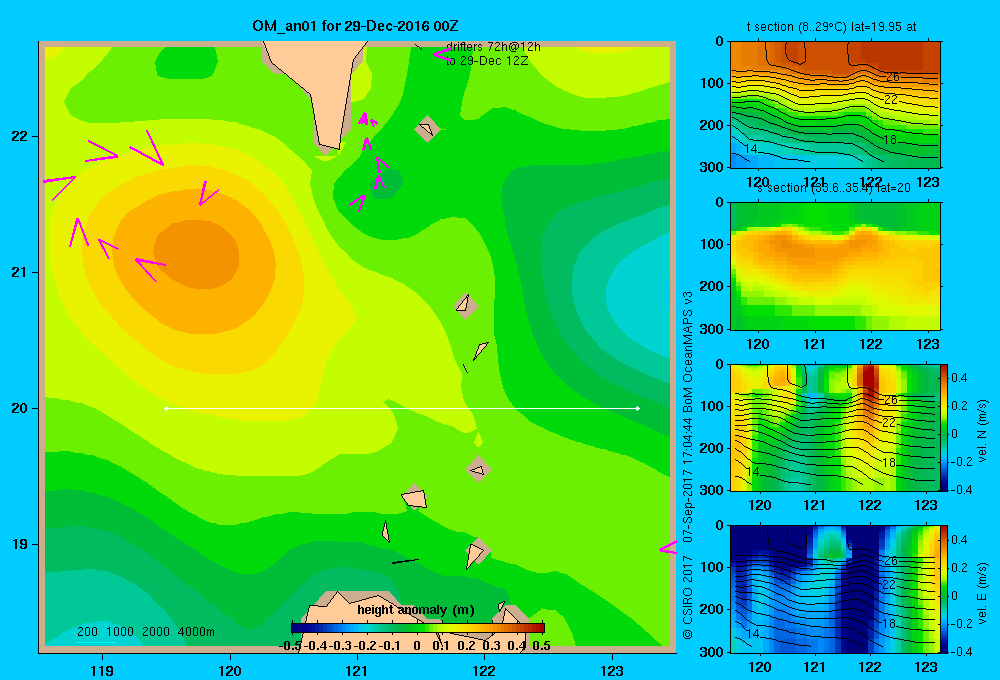The height and width of the screenshot is (680, 1000).
Task: Select the 'vel. E (m/s)' axis label
Action: 983,593
